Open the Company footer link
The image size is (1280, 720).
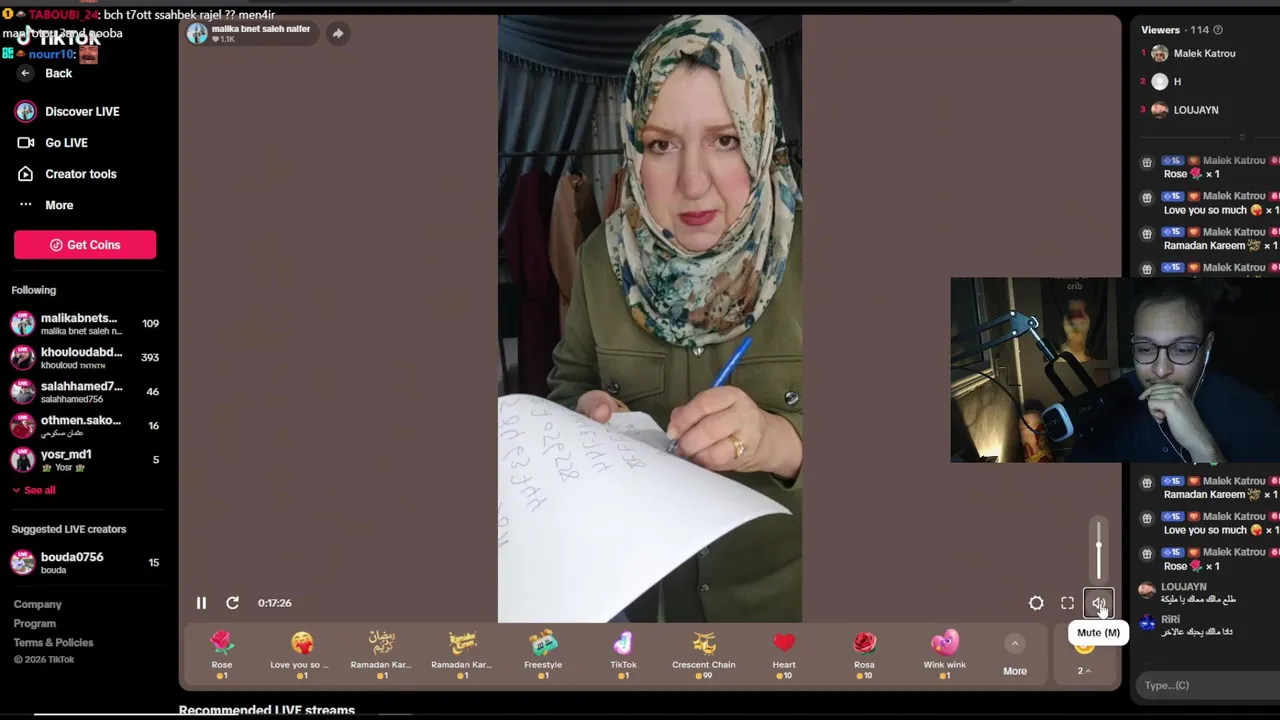(x=38, y=604)
